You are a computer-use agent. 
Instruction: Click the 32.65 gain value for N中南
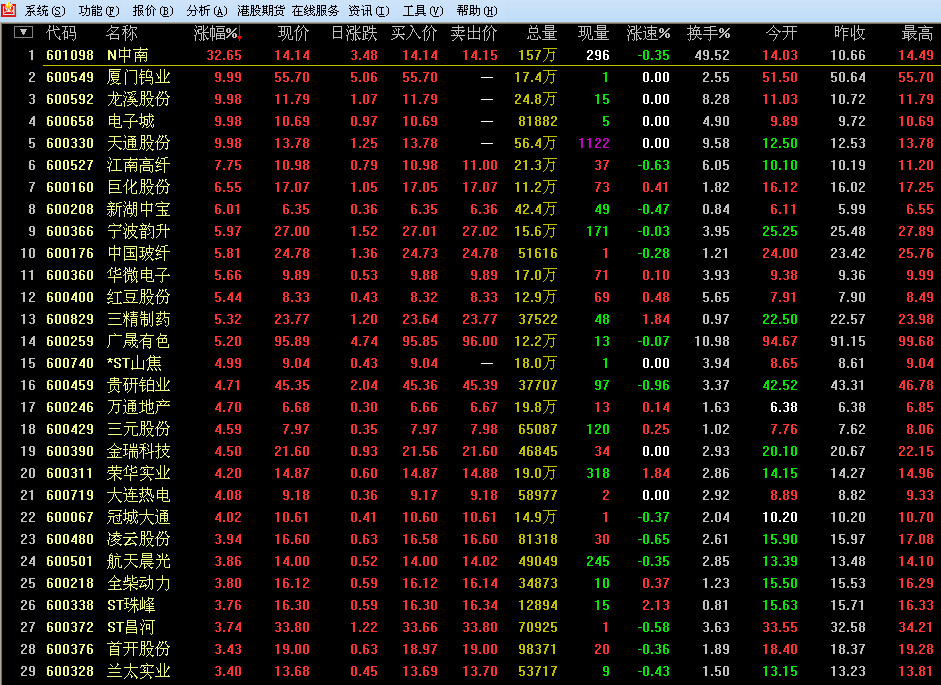[x=224, y=55]
